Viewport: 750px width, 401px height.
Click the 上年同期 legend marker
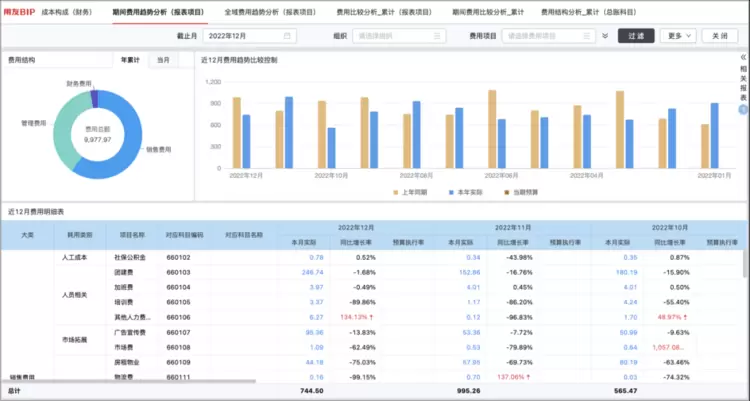click(397, 190)
